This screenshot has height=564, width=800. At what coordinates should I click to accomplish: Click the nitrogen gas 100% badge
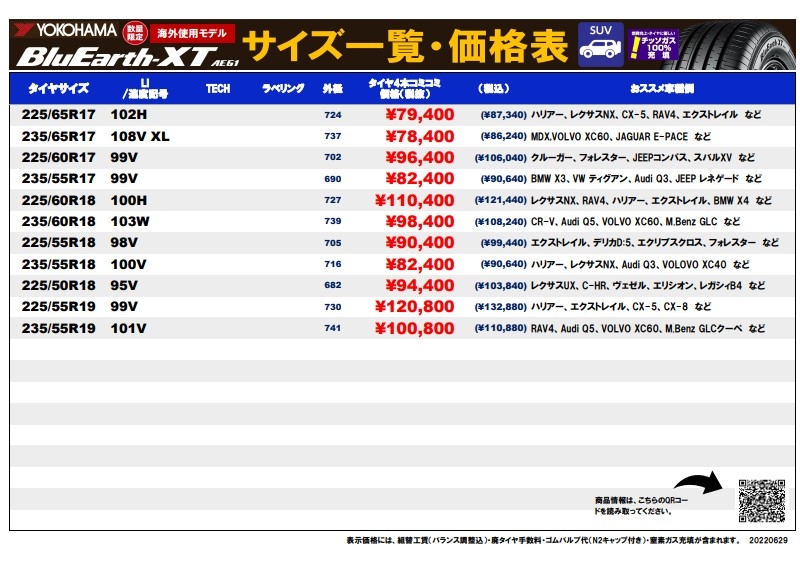pyautogui.click(x=652, y=45)
